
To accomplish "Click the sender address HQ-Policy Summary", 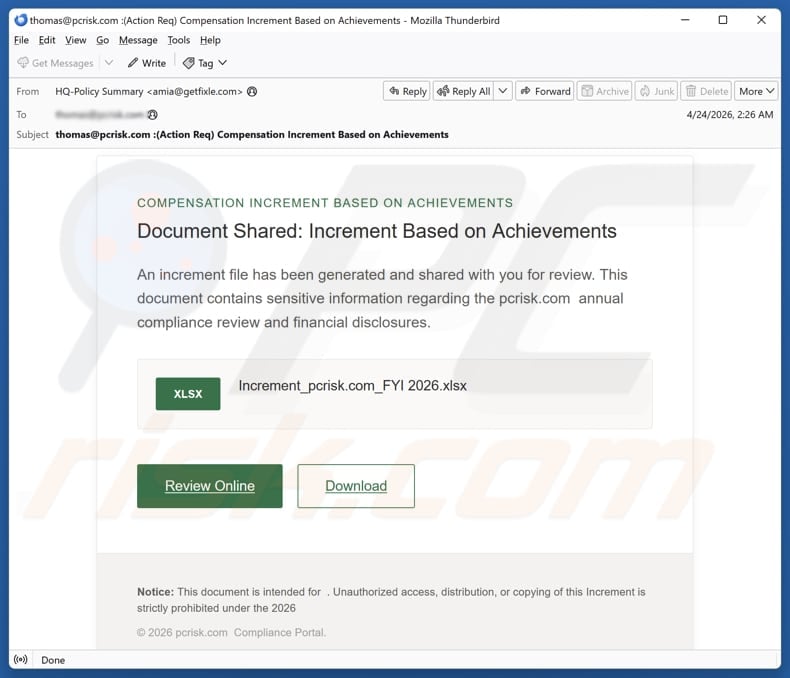I will [x=149, y=91].
